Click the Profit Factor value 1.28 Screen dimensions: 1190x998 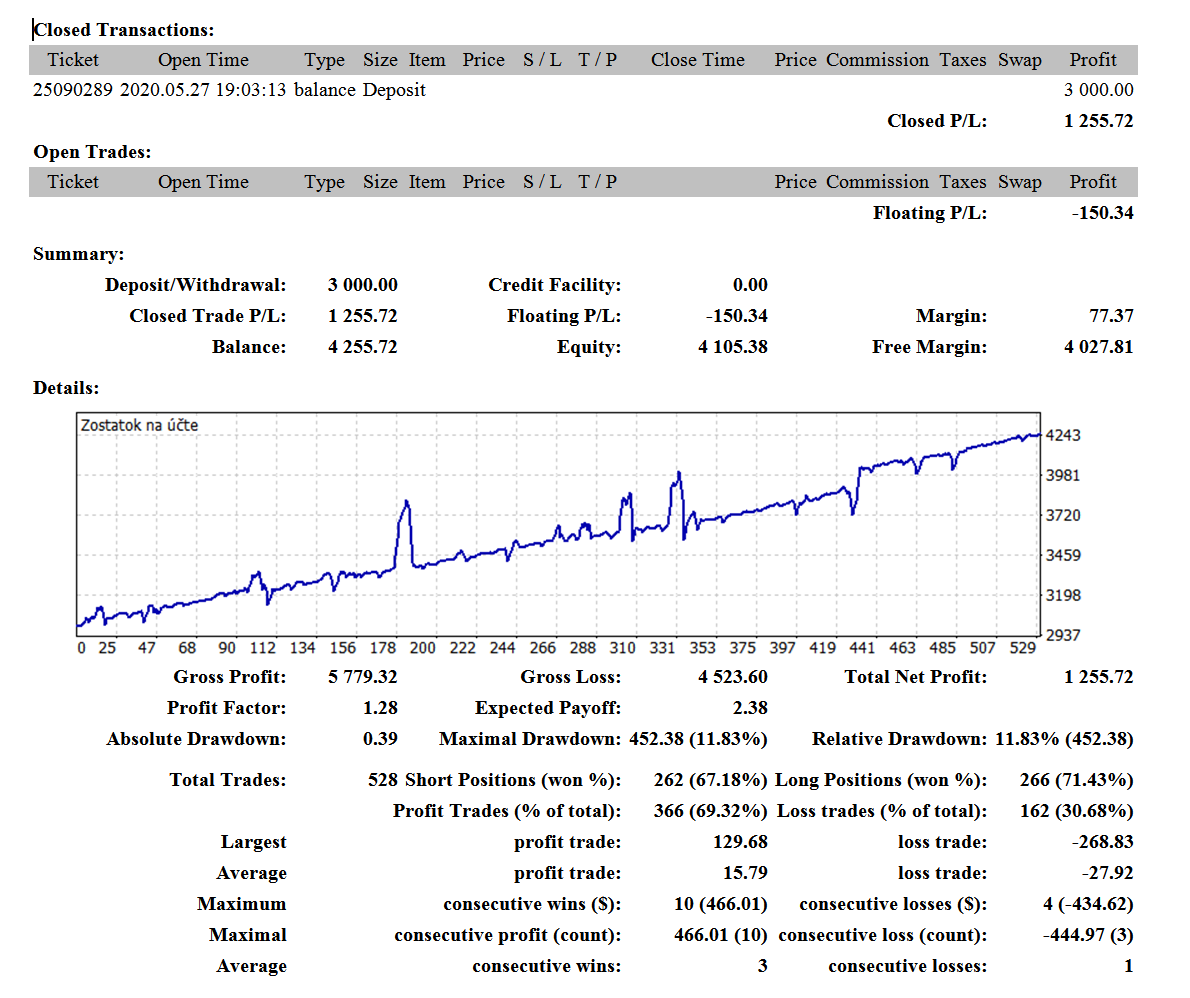[379, 708]
